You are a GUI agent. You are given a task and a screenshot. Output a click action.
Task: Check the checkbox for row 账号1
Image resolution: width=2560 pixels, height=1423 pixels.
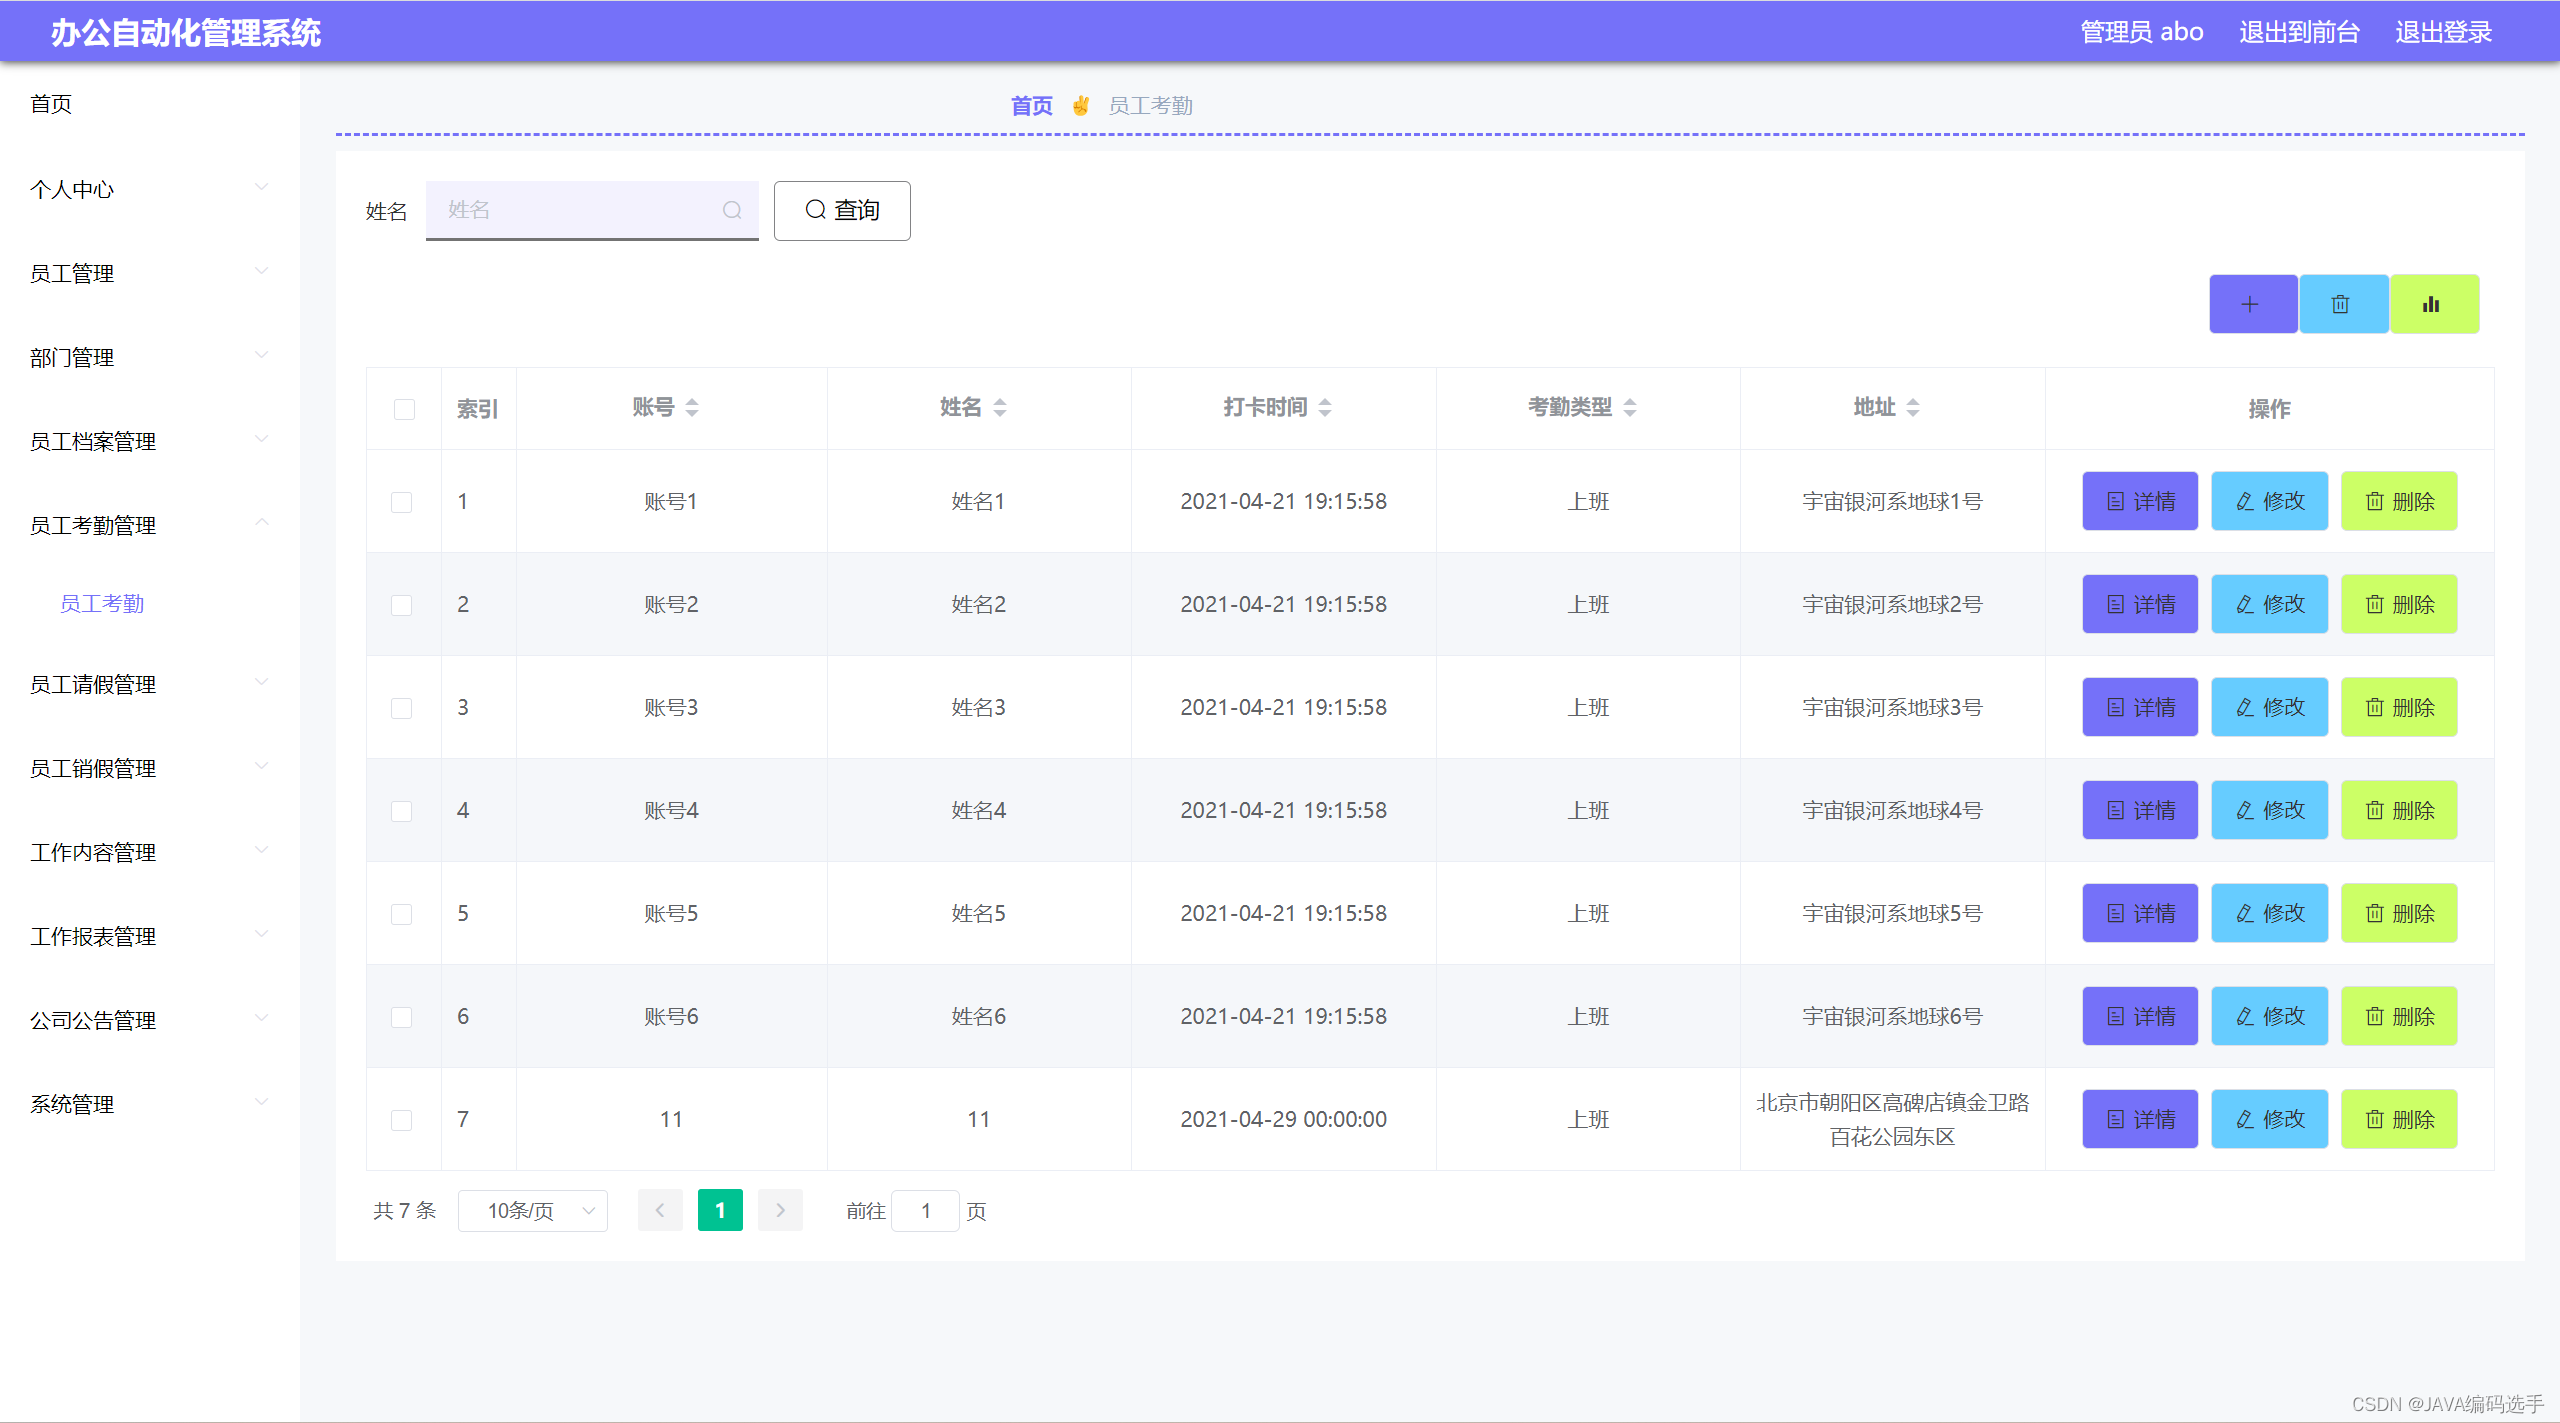point(401,502)
